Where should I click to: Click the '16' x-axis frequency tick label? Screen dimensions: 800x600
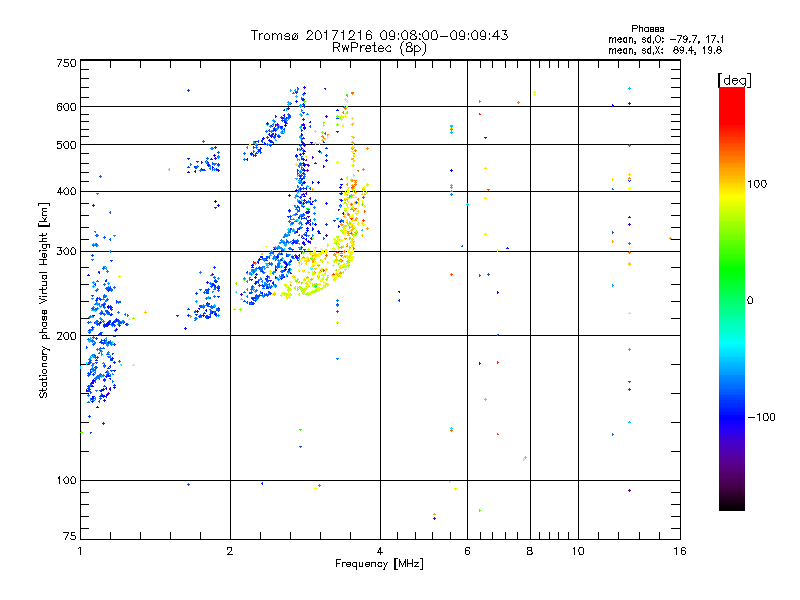(680, 551)
